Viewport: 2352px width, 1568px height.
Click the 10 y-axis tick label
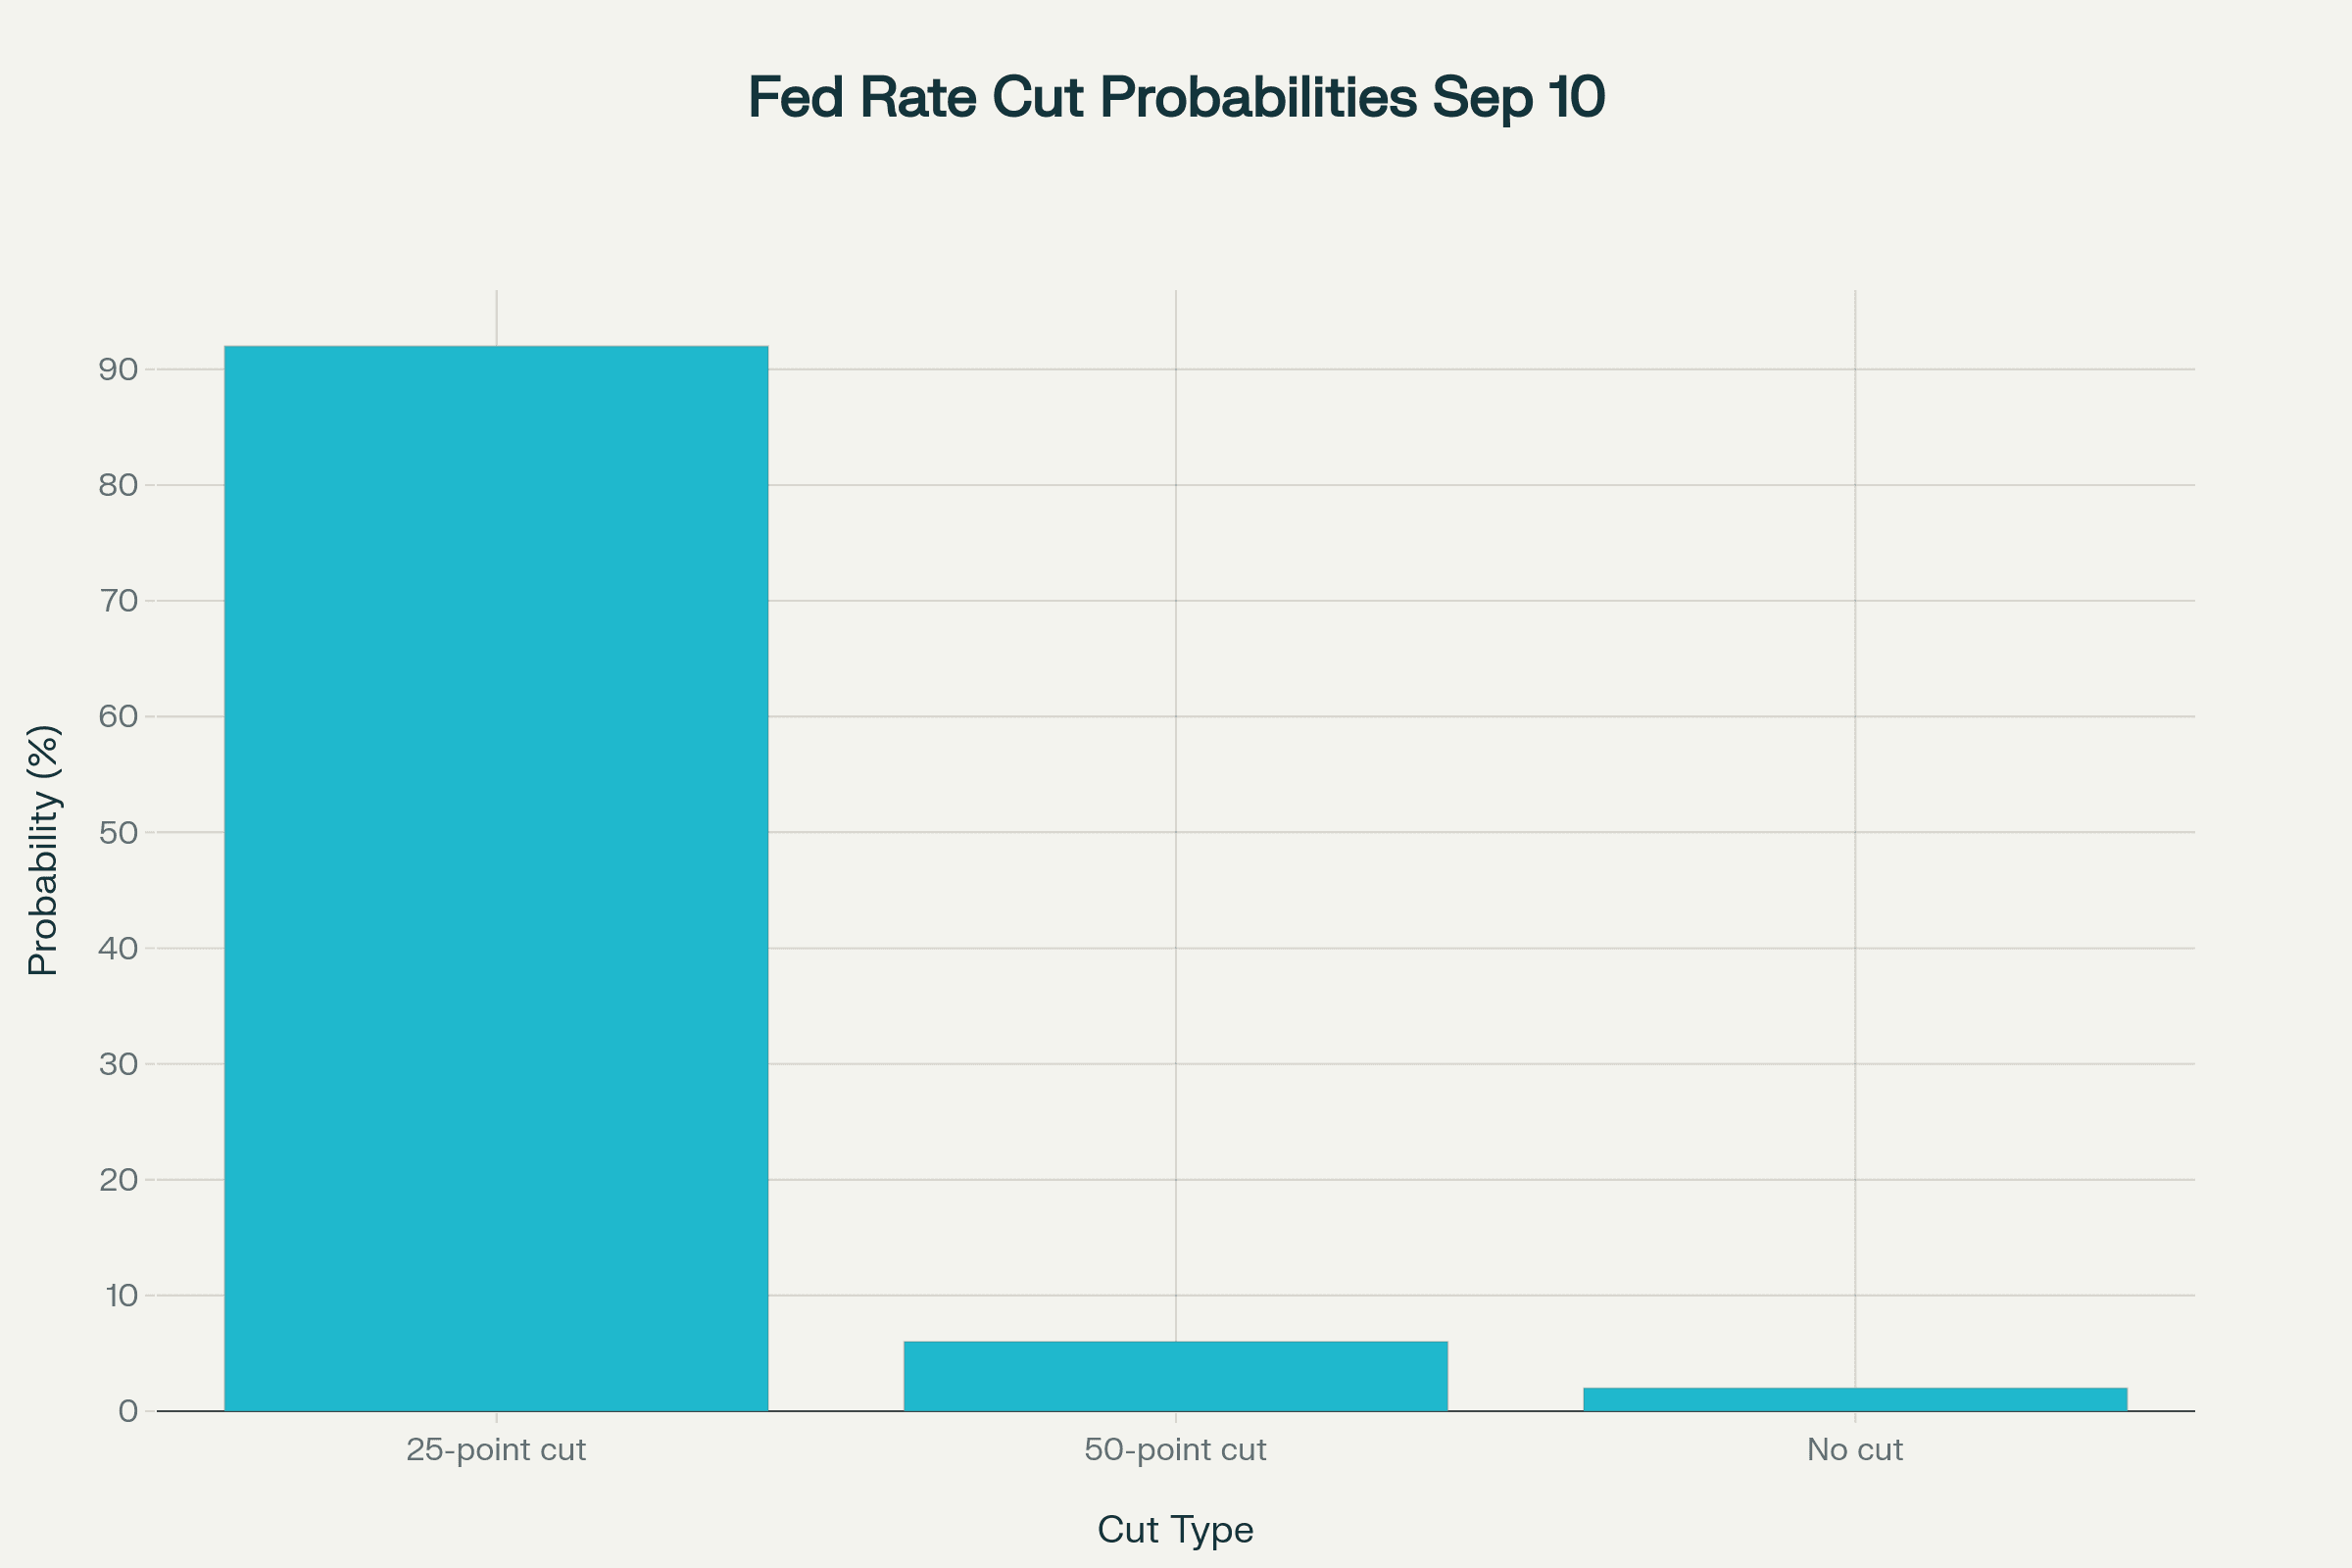point(120,1296)
